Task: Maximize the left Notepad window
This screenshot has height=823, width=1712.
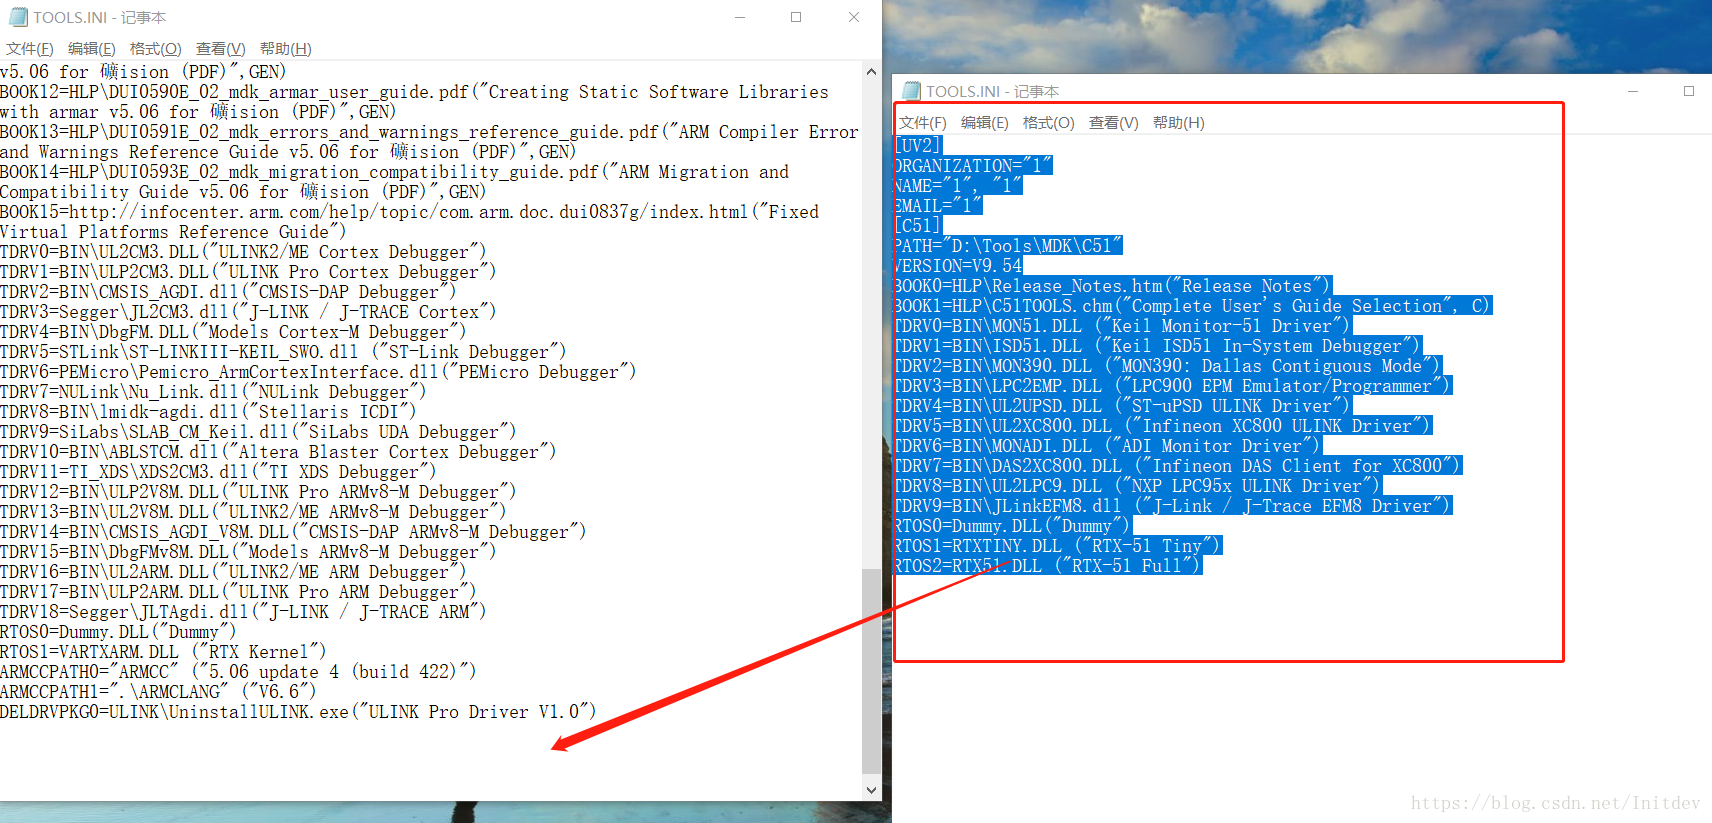Action: click(796, 17)
